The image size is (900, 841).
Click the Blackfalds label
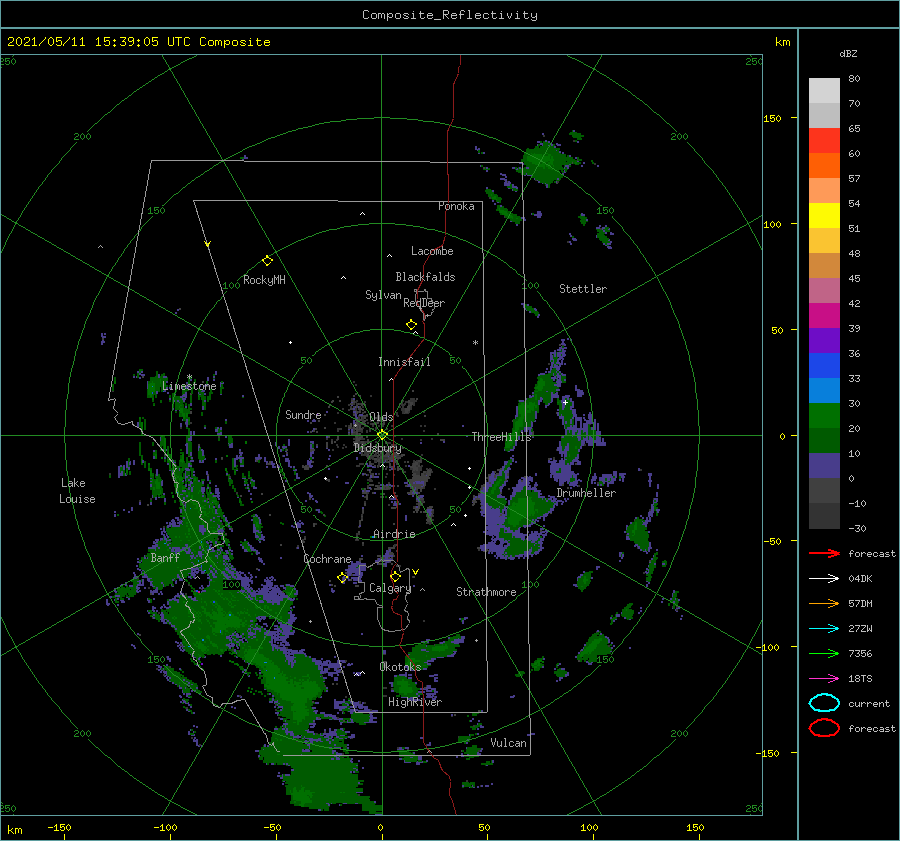pyautogui.click(x=425, y=277)
